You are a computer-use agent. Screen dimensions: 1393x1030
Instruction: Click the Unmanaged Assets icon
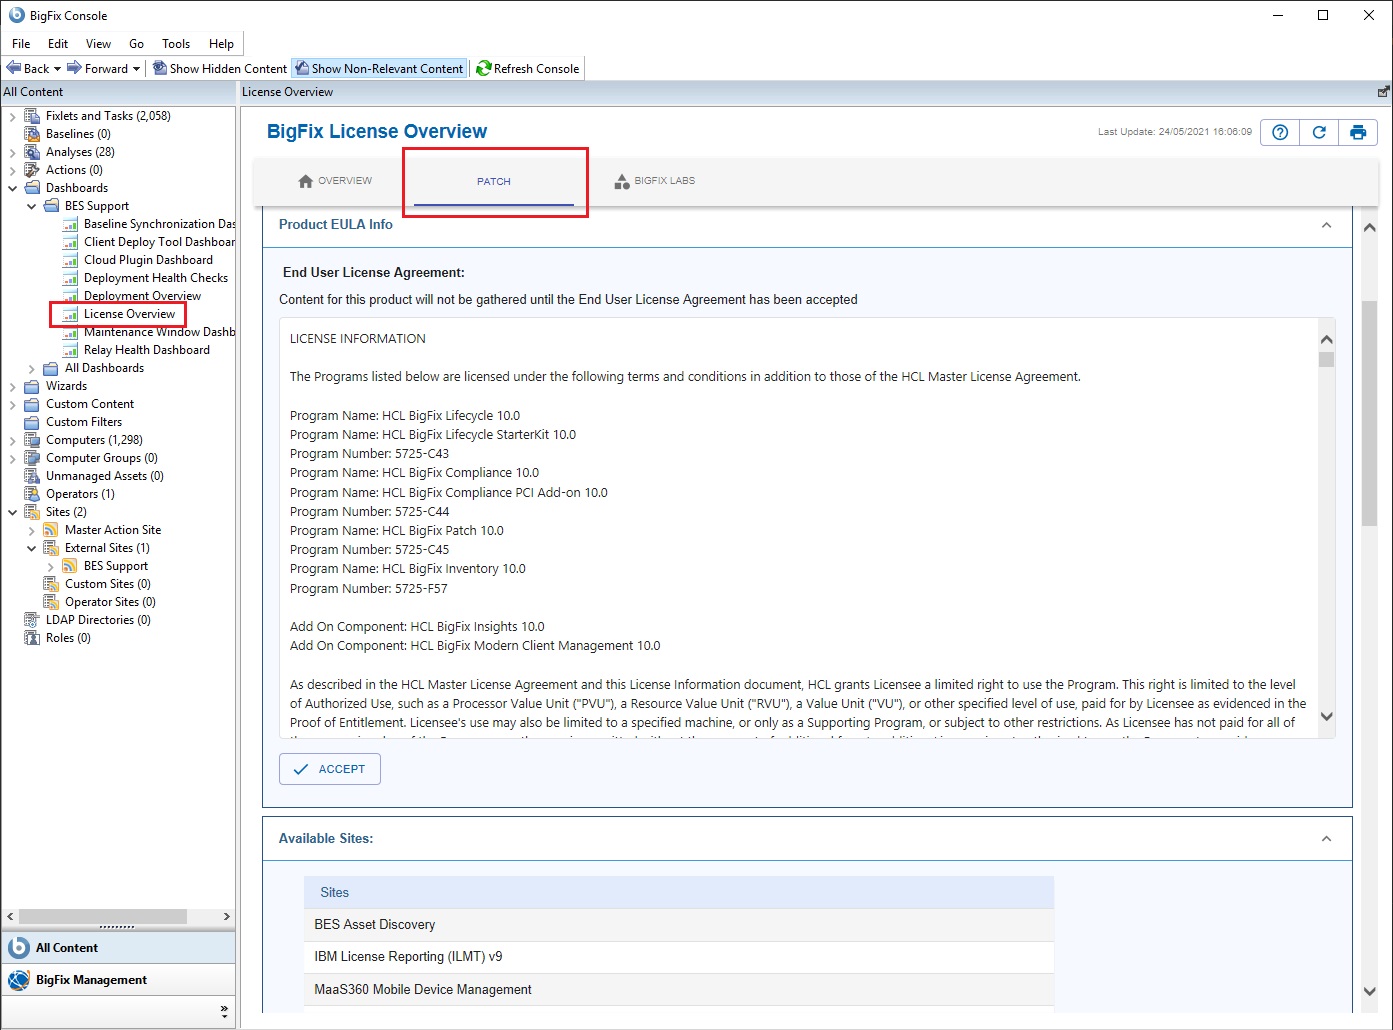coord(32,476)
